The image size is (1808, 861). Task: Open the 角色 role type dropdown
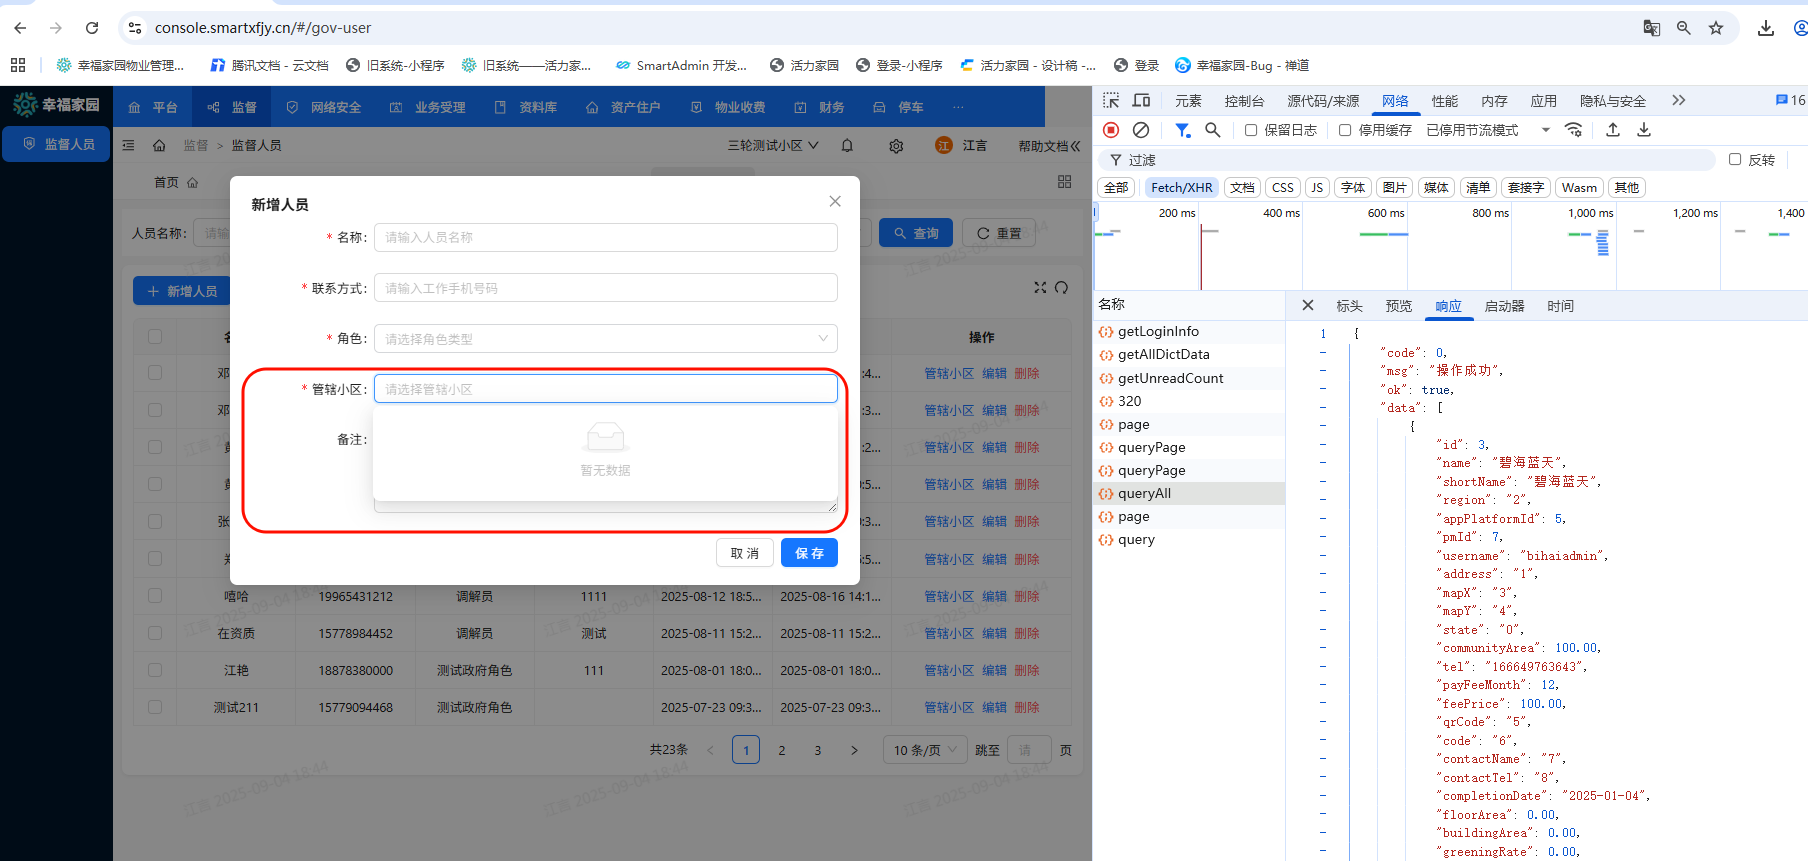click(x=605, y=339)
